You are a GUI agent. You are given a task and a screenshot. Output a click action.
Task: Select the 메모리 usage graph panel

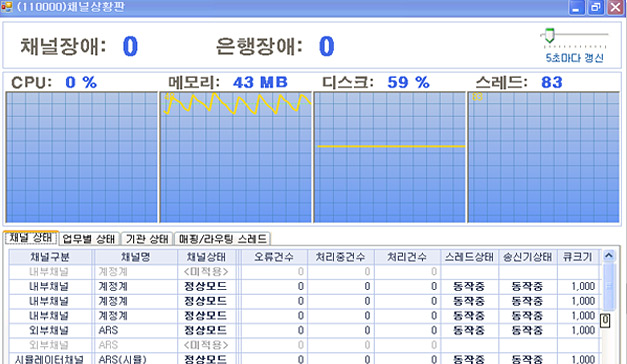pos(236,157)
